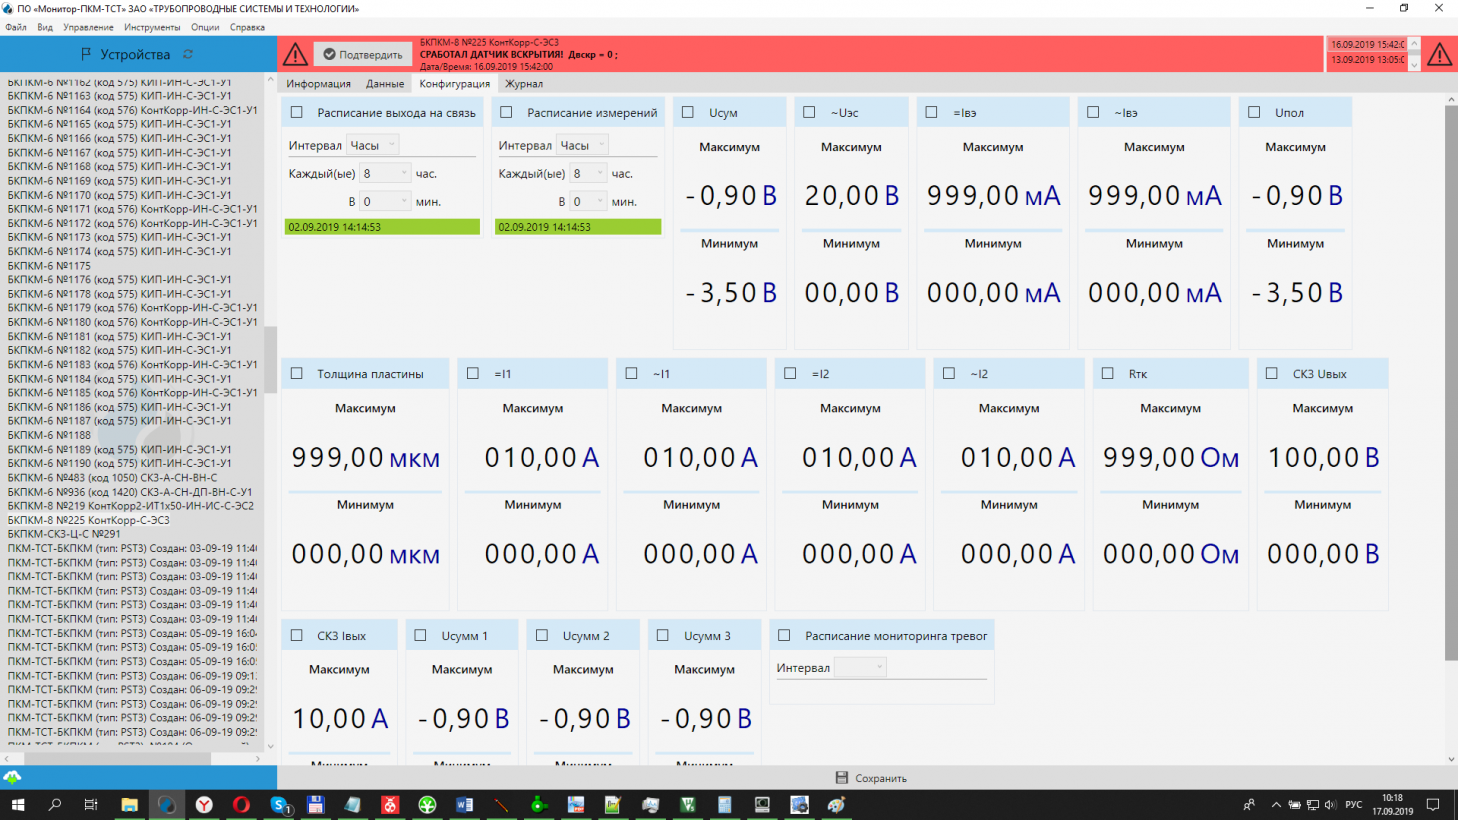Open Task View from the taskbar

pyautogui.click(x=91, y=804)
